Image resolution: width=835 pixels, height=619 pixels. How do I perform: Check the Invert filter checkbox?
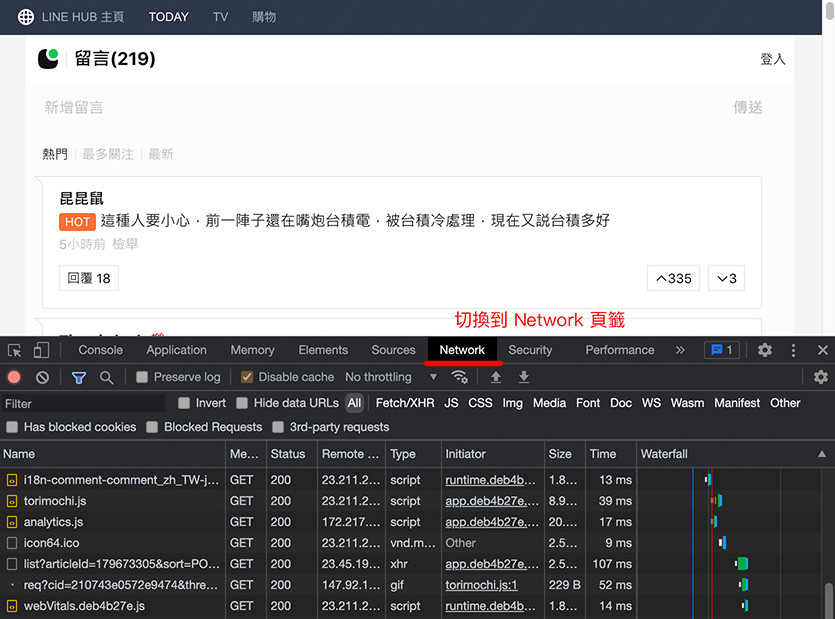tap(184, 403)
